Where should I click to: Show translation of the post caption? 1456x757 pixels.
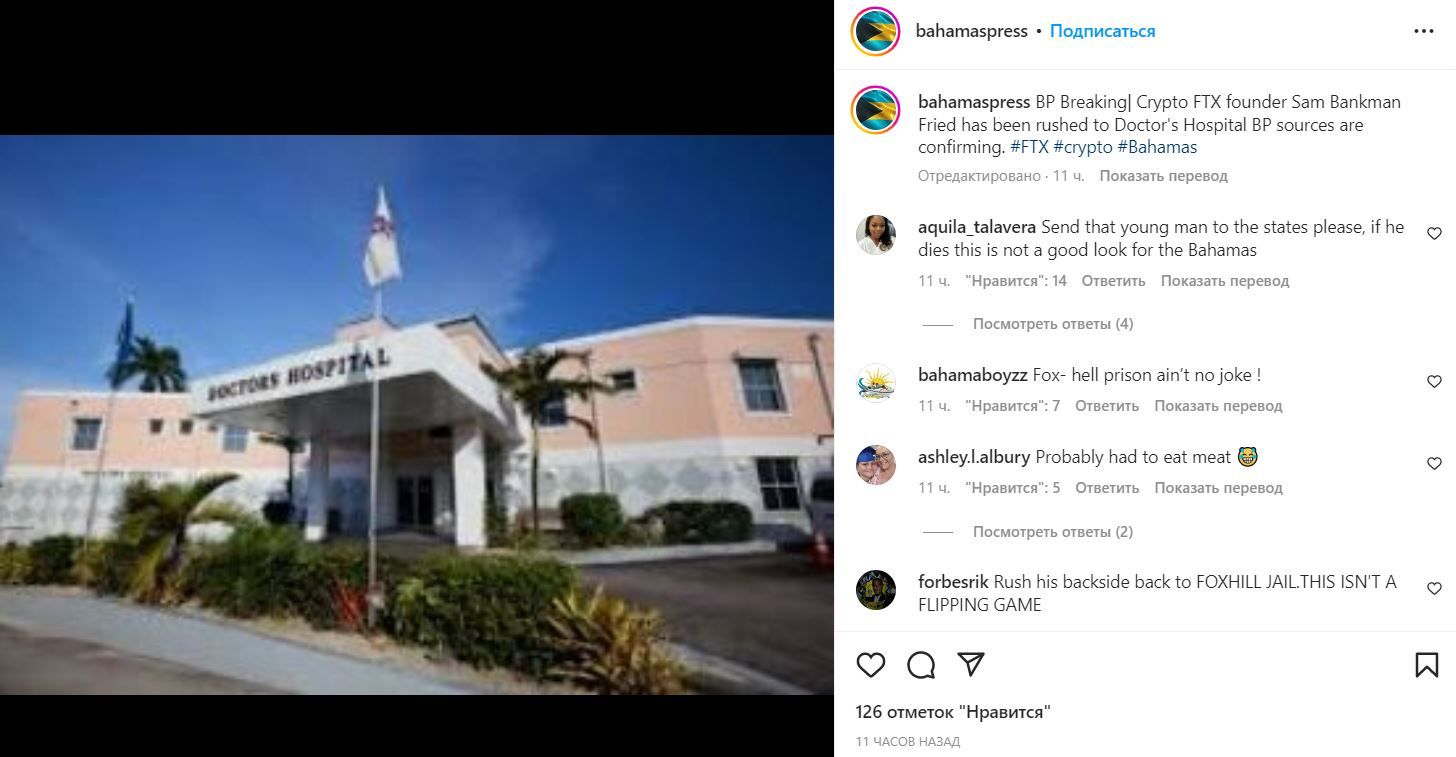(x=1163, y=176)
